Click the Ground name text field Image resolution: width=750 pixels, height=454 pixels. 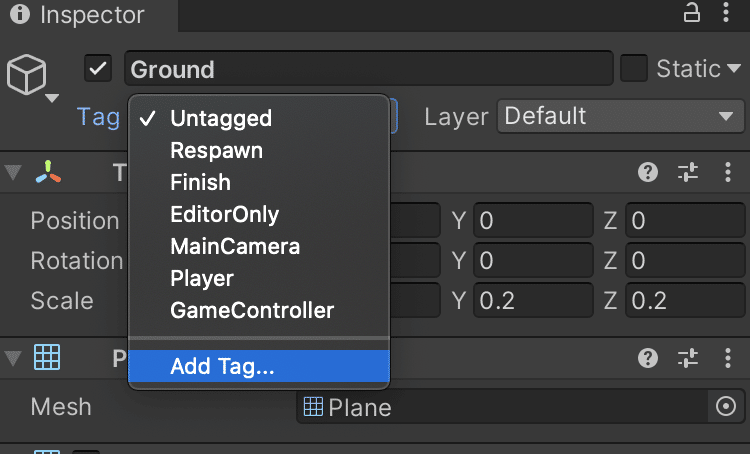(x=368, y=69)
